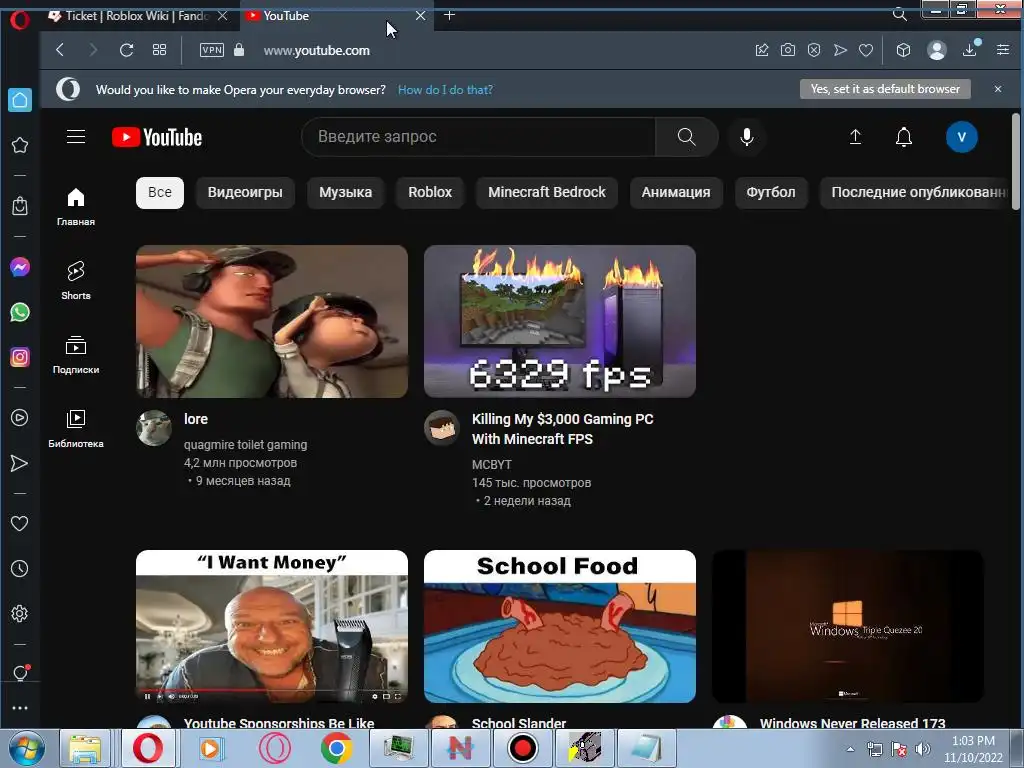Click Yes, set it as default browser
1024x768 pixels.
885,89
